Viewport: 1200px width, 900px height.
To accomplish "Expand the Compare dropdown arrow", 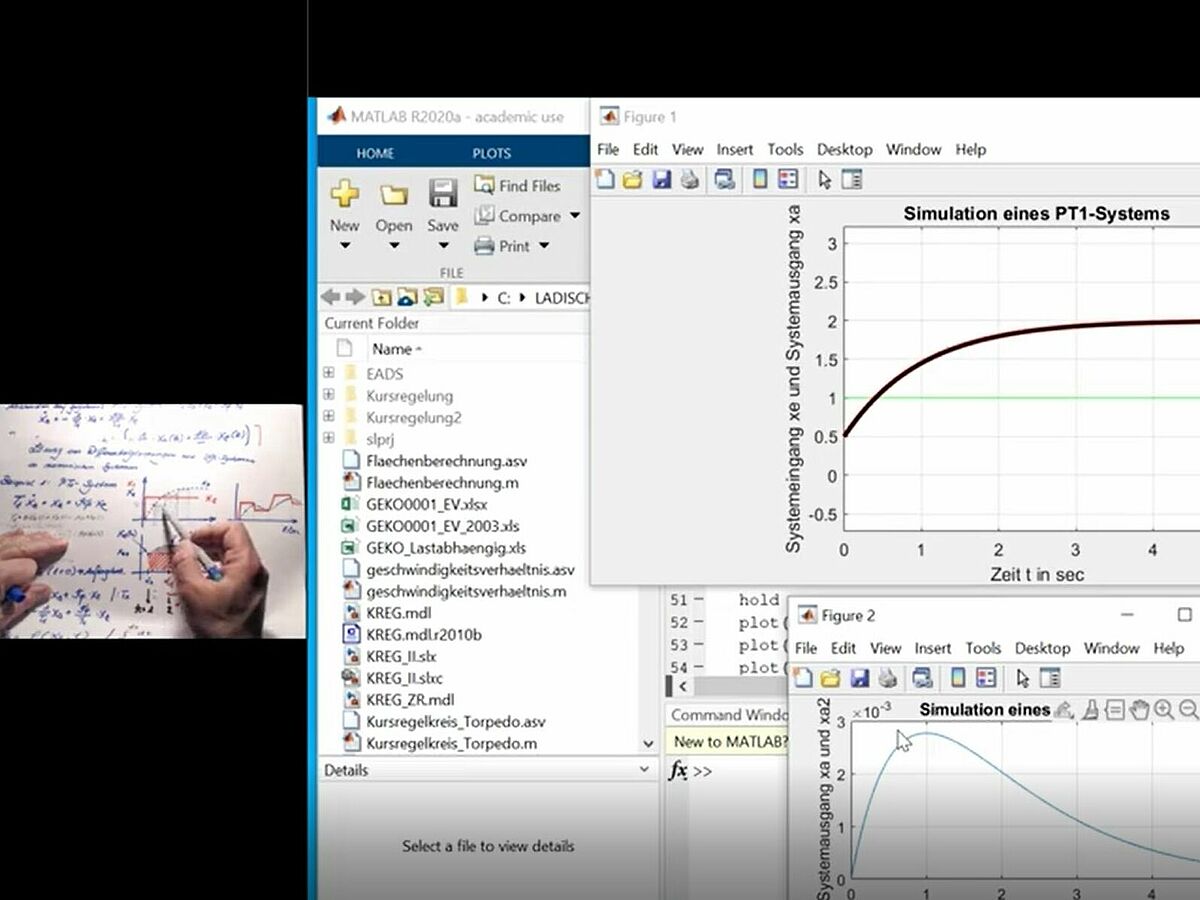I will pos(575,215).
